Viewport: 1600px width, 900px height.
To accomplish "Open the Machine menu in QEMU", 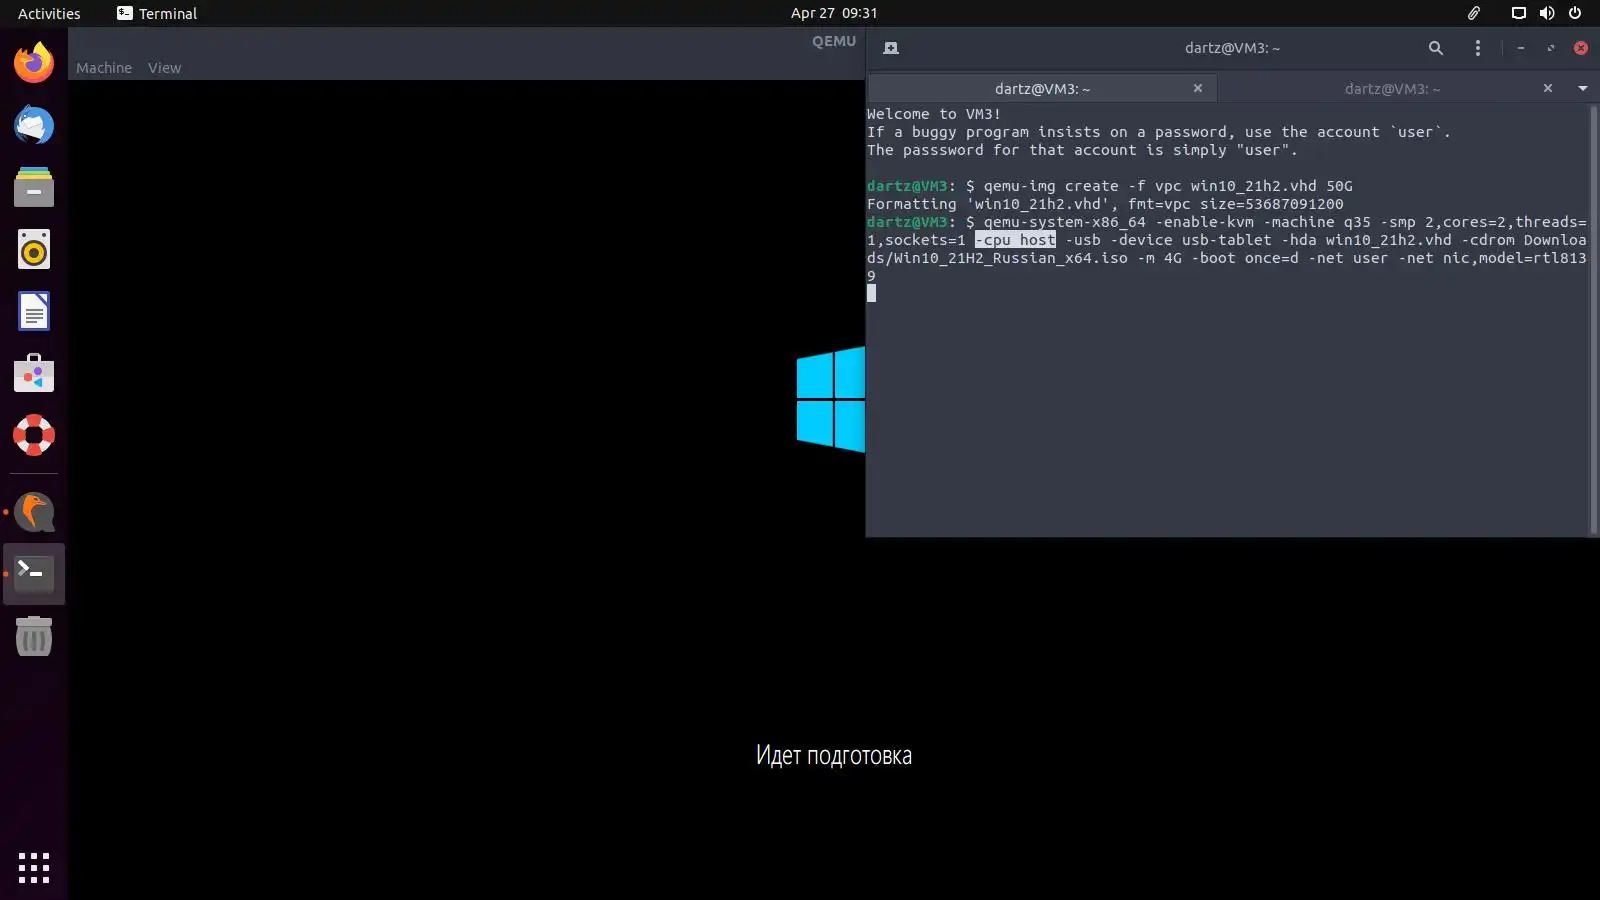I will 104,68.
